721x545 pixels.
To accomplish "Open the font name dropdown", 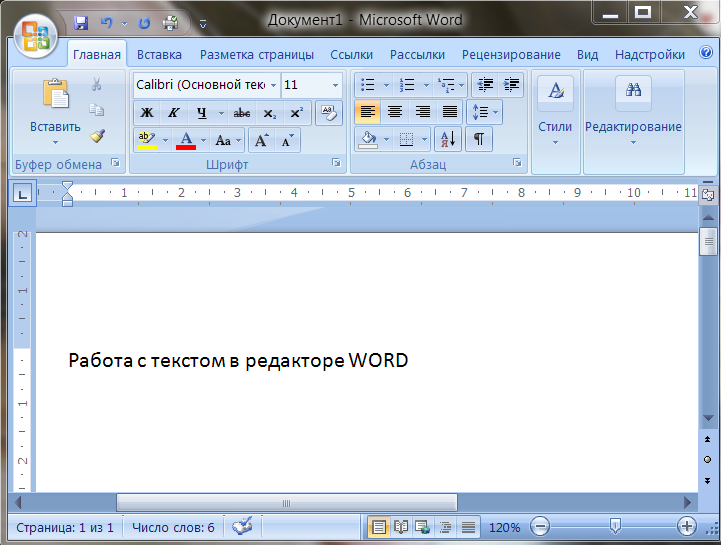I will [273, 85].
